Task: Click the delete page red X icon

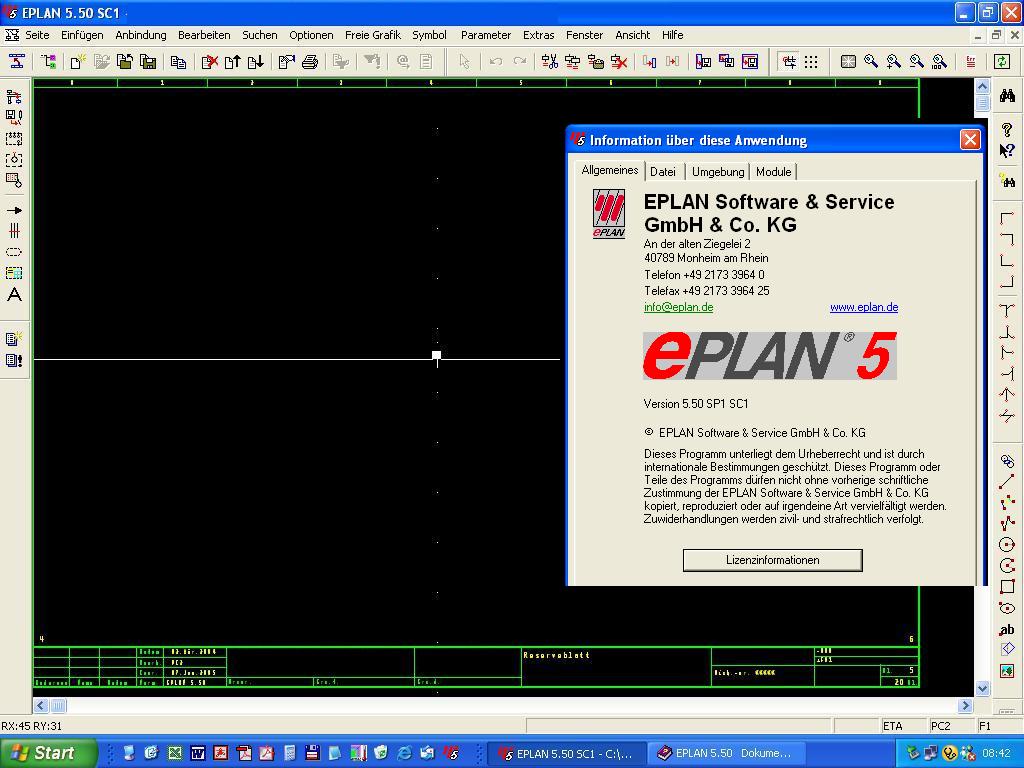Action: (210, 62)
